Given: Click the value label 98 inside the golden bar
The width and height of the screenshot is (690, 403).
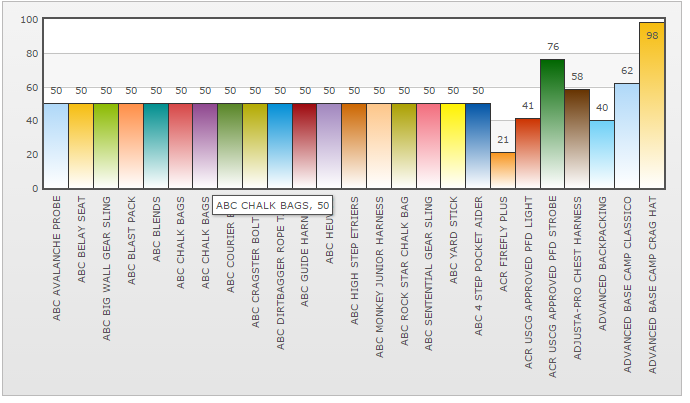Looking at the screenshot, I should (x=652, y=36).
